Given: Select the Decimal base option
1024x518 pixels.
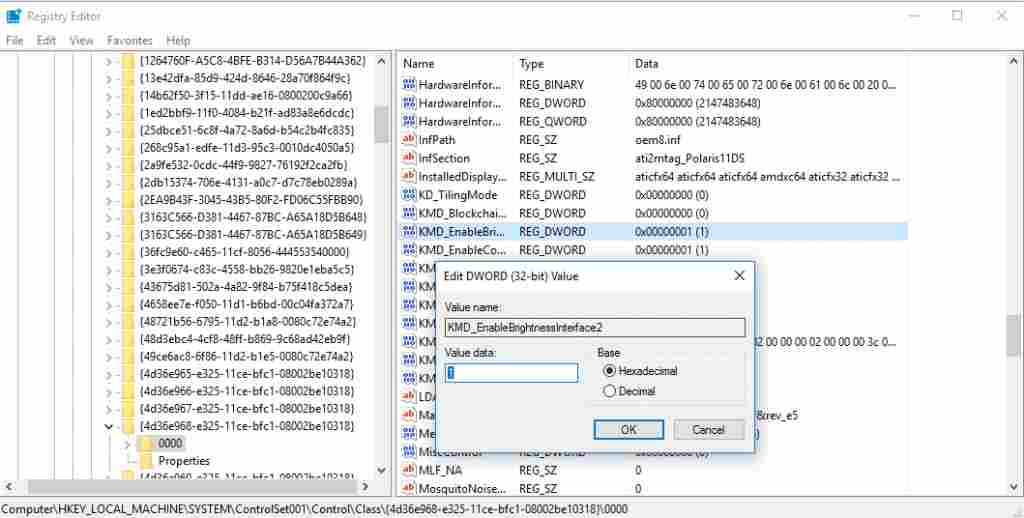Looking at the screenshot, I should click(609, 391).
